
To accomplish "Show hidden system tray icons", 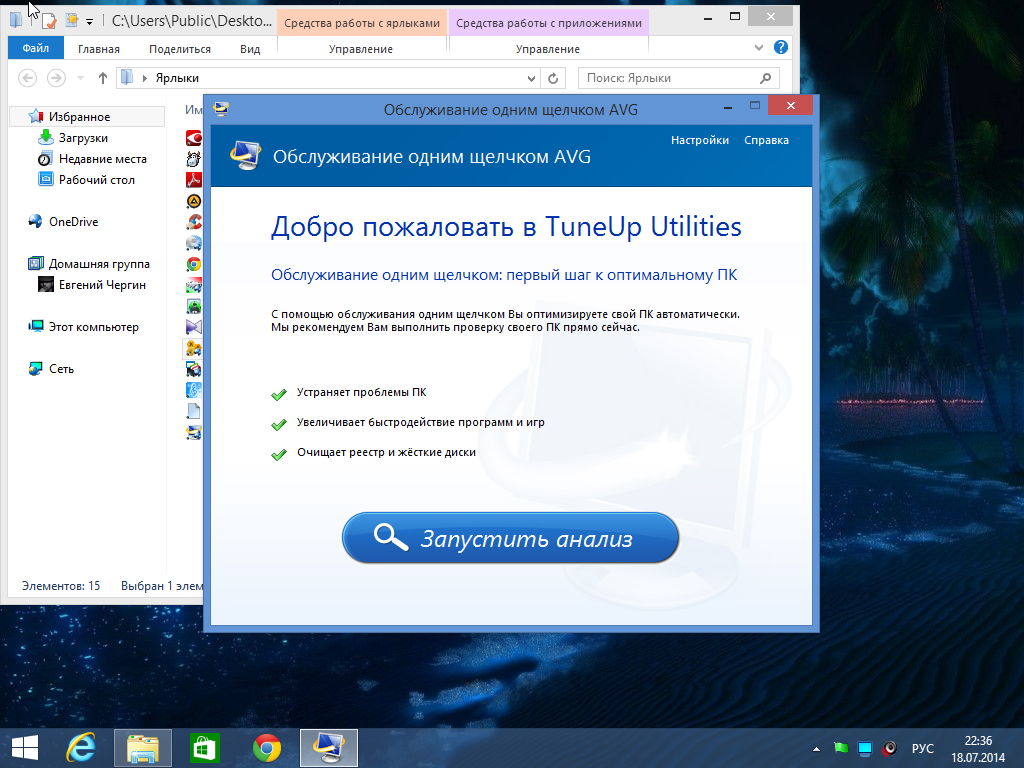I will 816,749.
